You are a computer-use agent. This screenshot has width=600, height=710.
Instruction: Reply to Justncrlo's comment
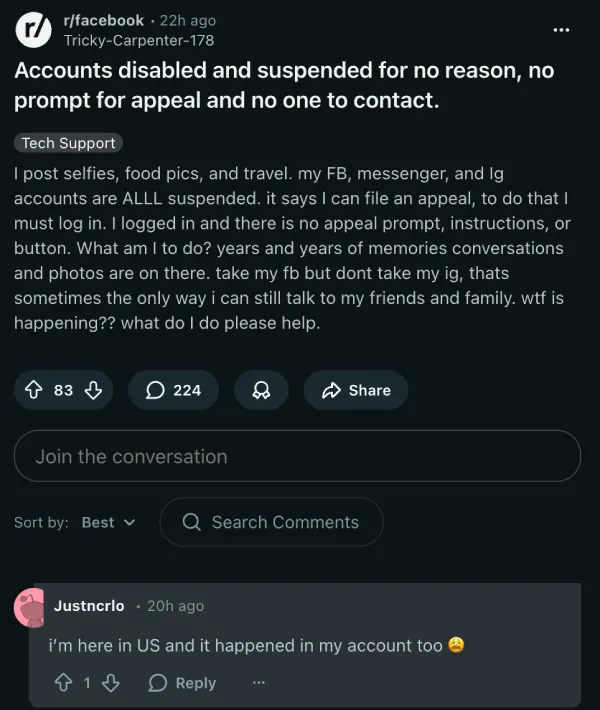click(x=182, y=682)
